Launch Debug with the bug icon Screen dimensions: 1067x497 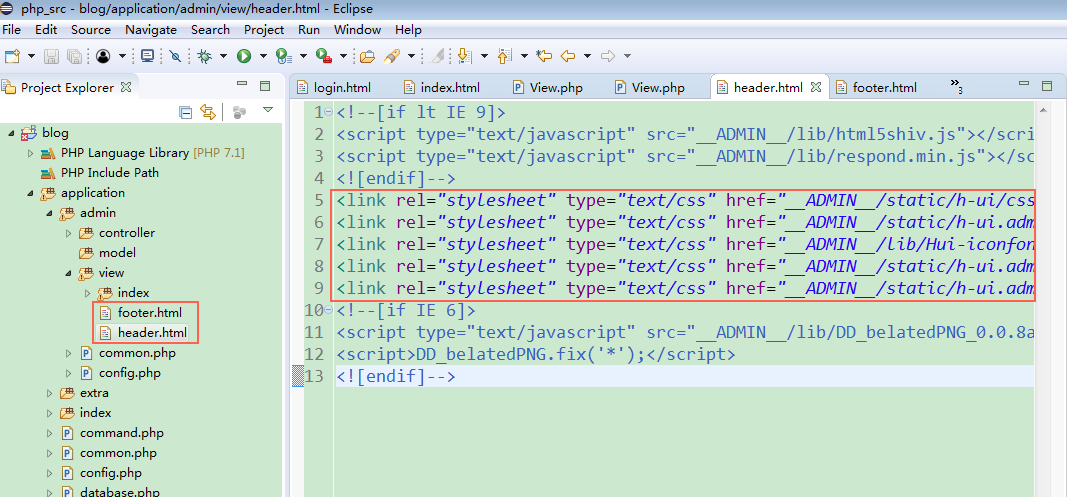[x=204, y=57]
